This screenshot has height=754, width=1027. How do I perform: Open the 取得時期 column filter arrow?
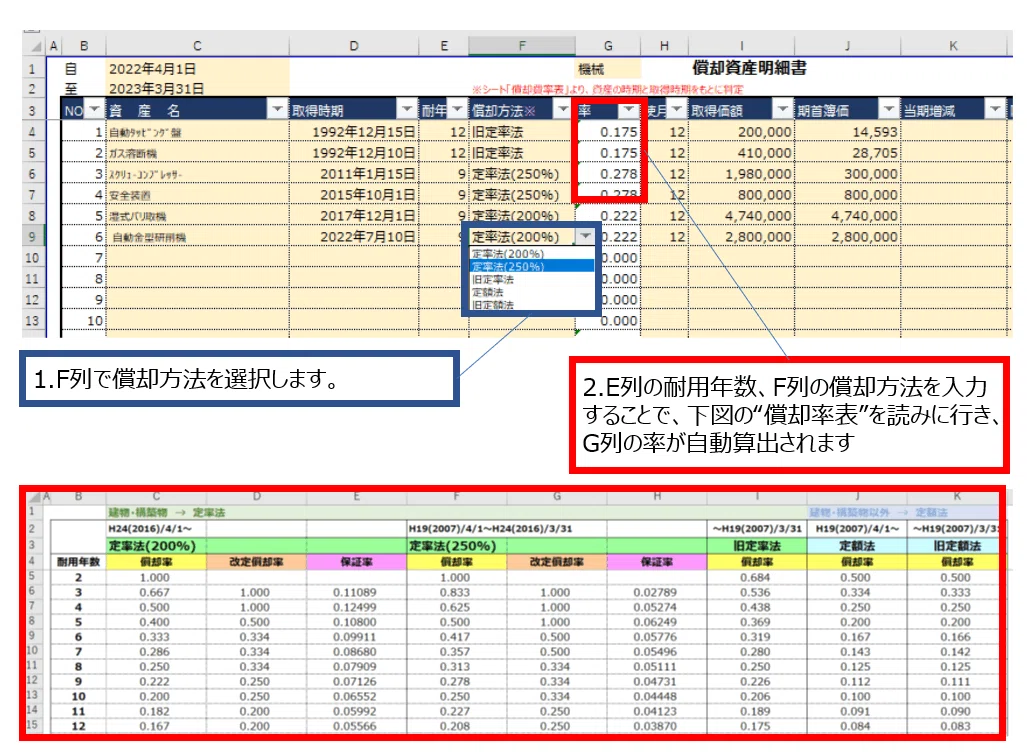tap(407, 109)
